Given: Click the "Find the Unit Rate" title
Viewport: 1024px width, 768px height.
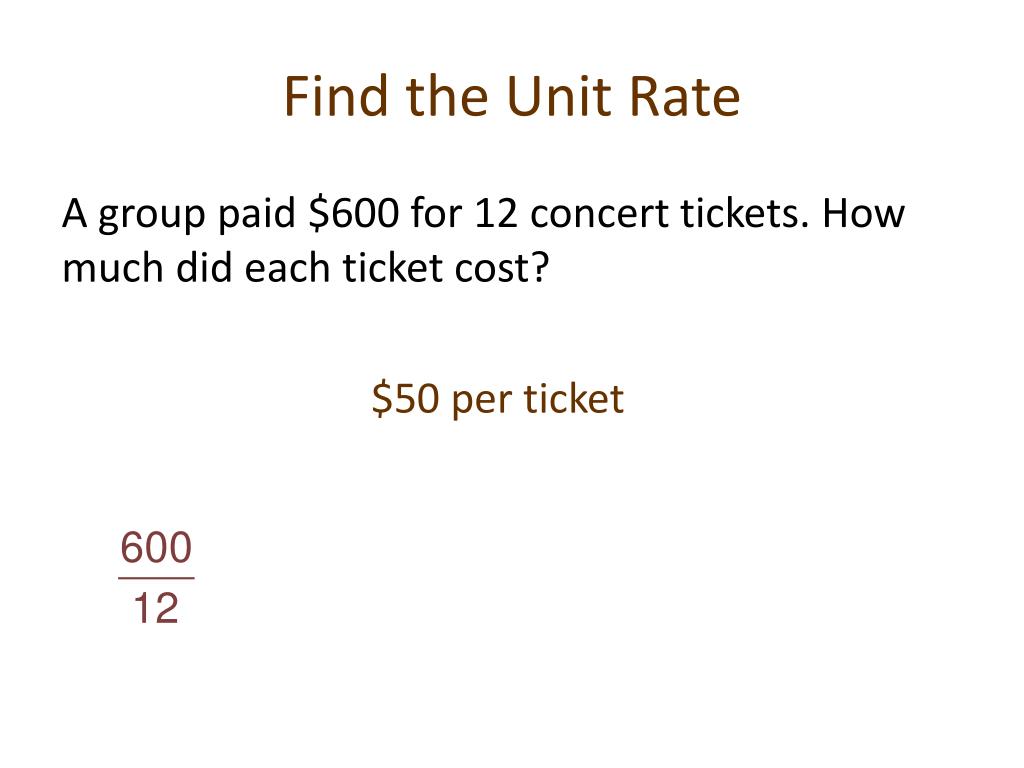Looking at the screenshot, I should [512, 97].
